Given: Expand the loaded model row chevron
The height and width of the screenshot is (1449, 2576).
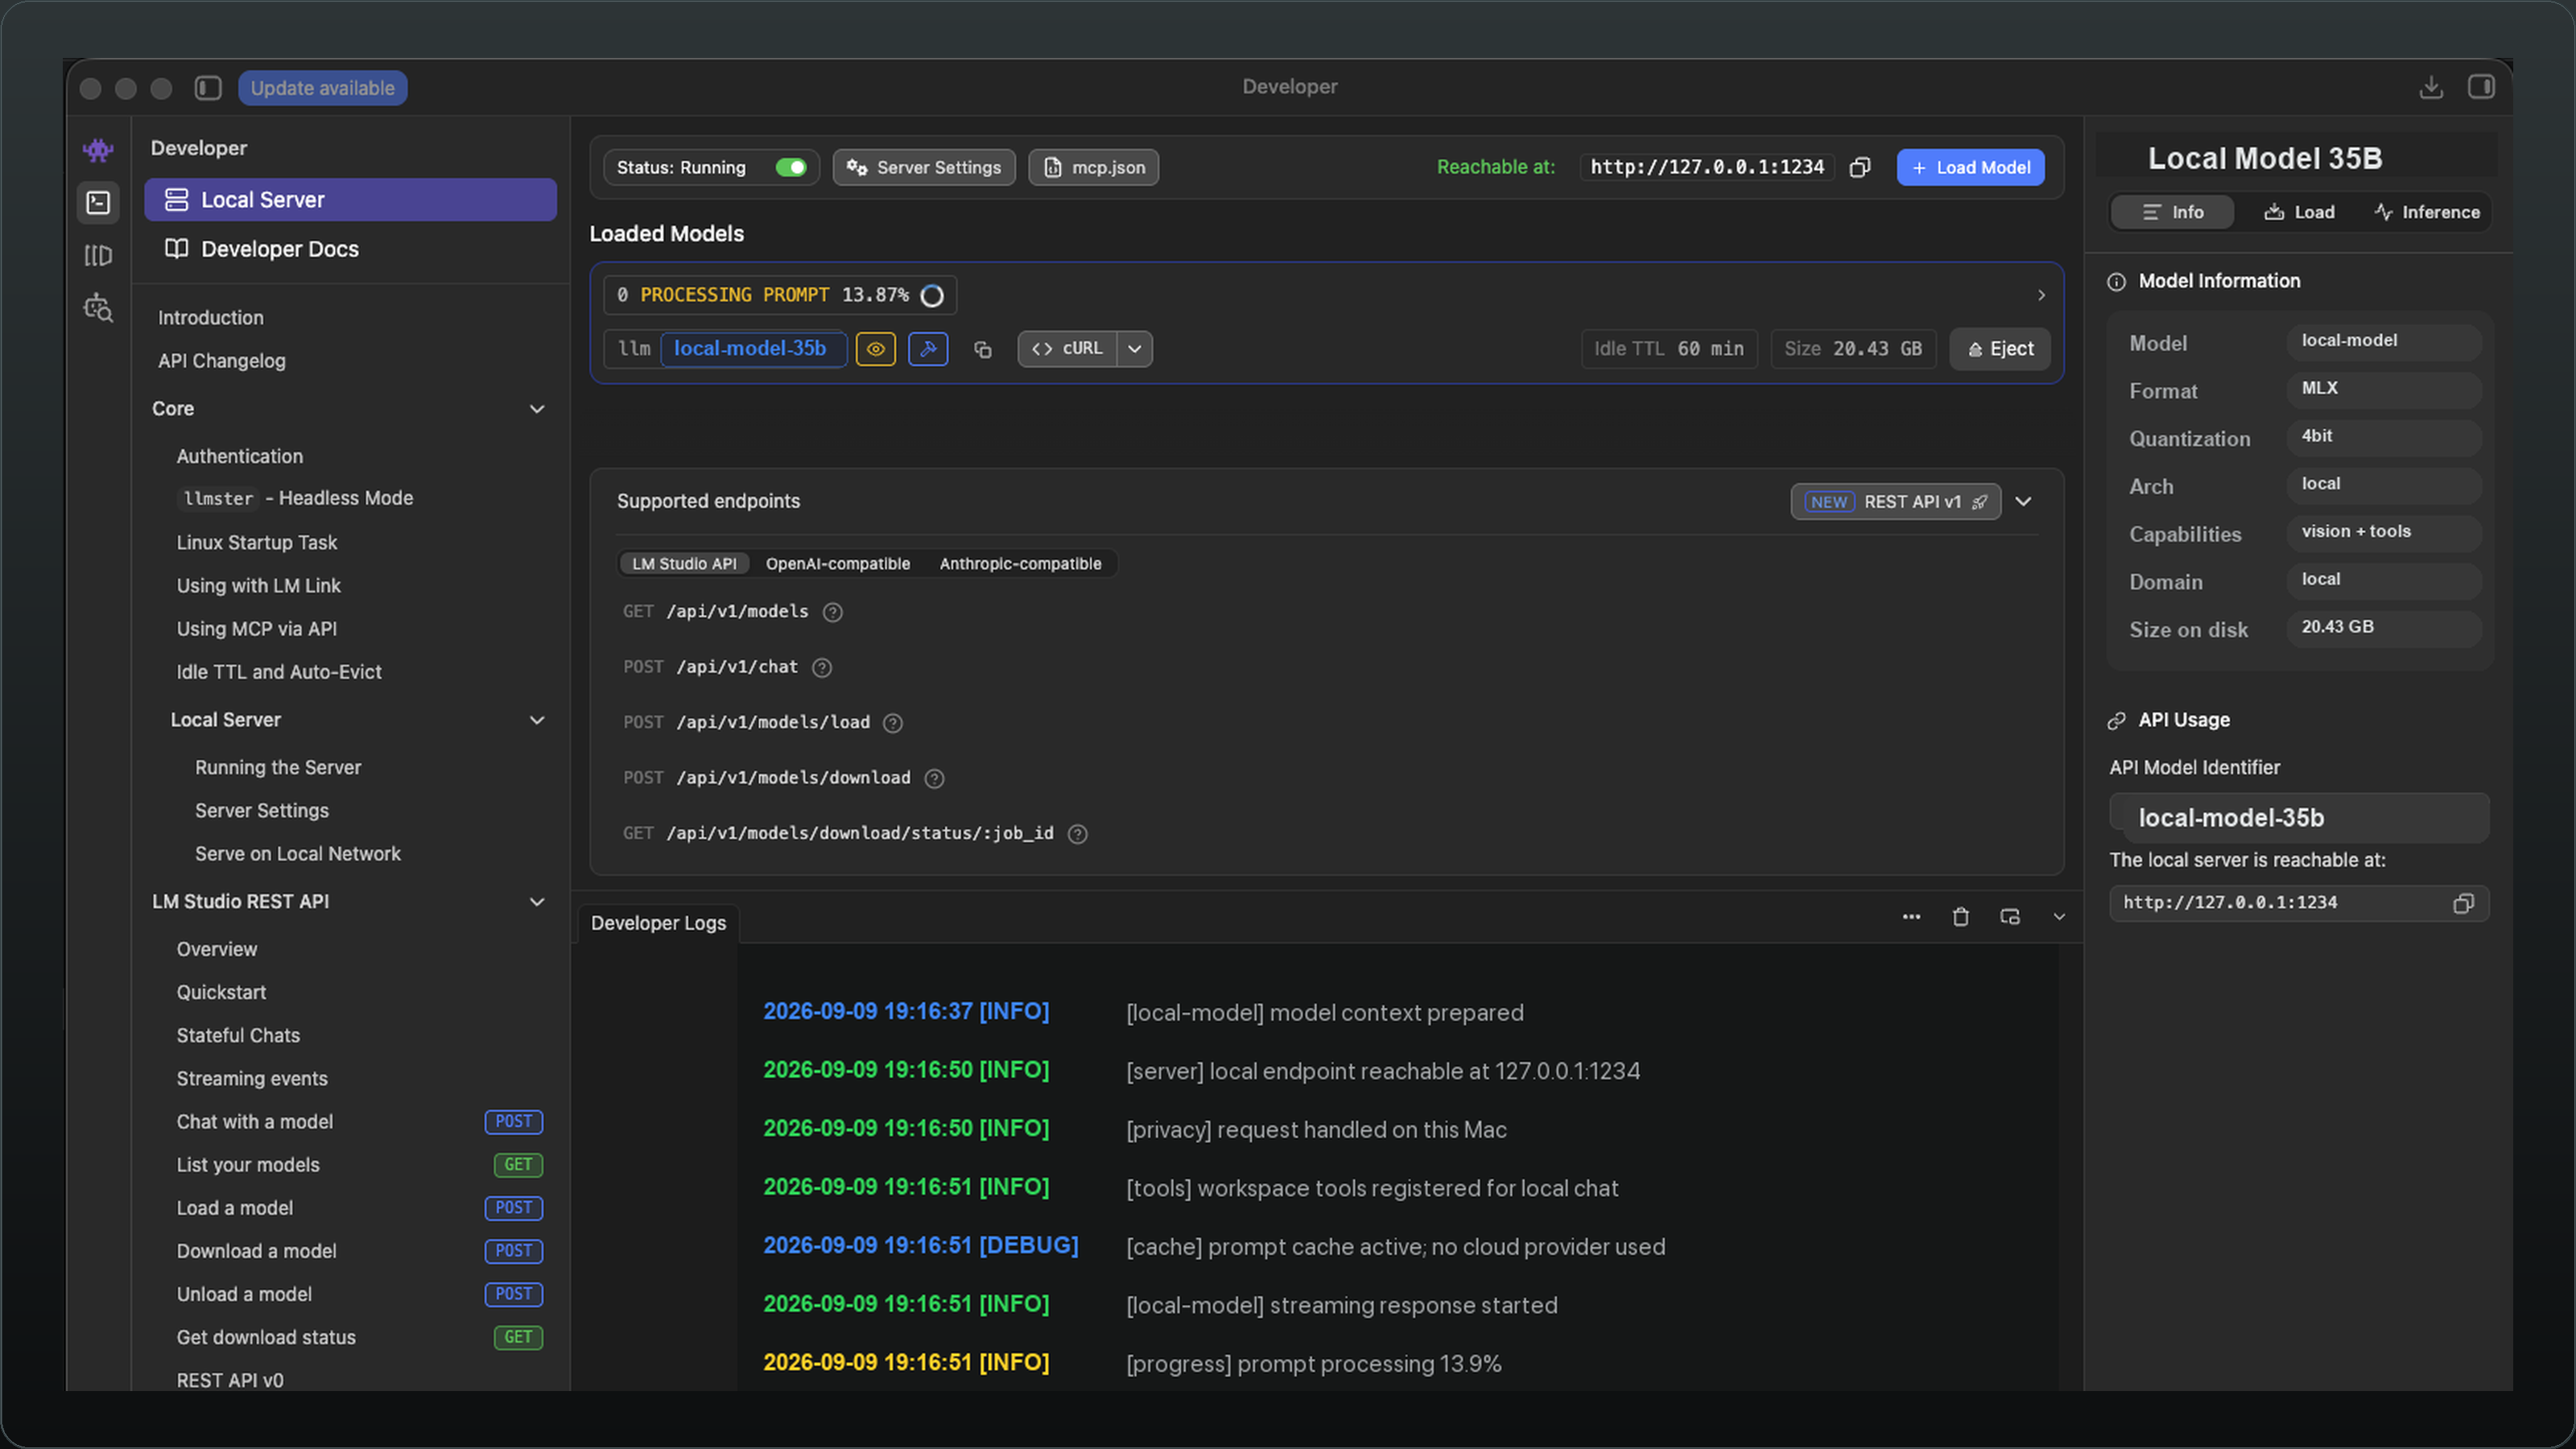Looking at the screenshot, I should point(2041,295).
